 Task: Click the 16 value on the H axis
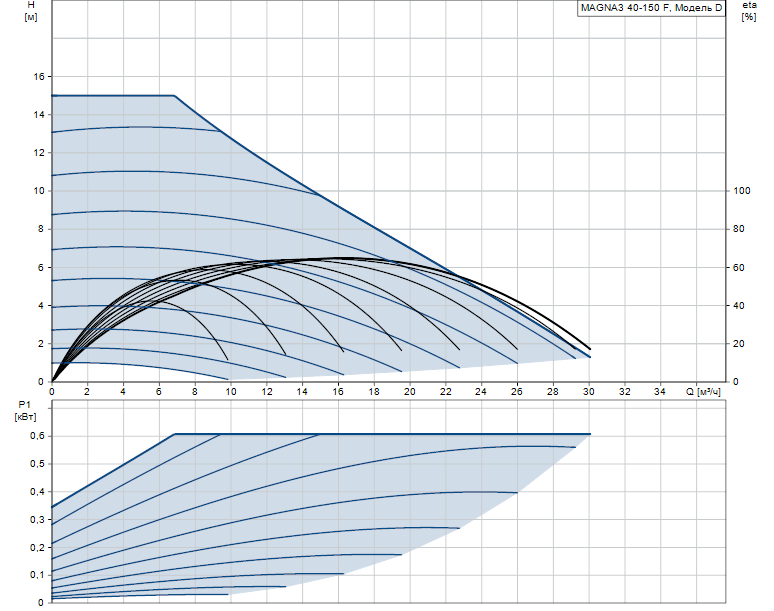(39, 76)
